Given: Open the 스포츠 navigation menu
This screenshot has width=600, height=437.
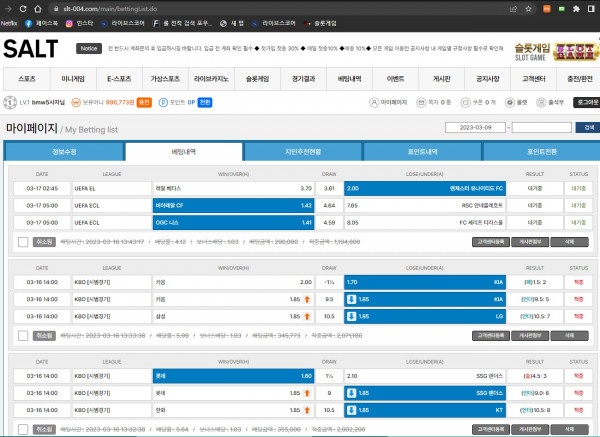Looking at the screenshot, I should tap(27, 78).
